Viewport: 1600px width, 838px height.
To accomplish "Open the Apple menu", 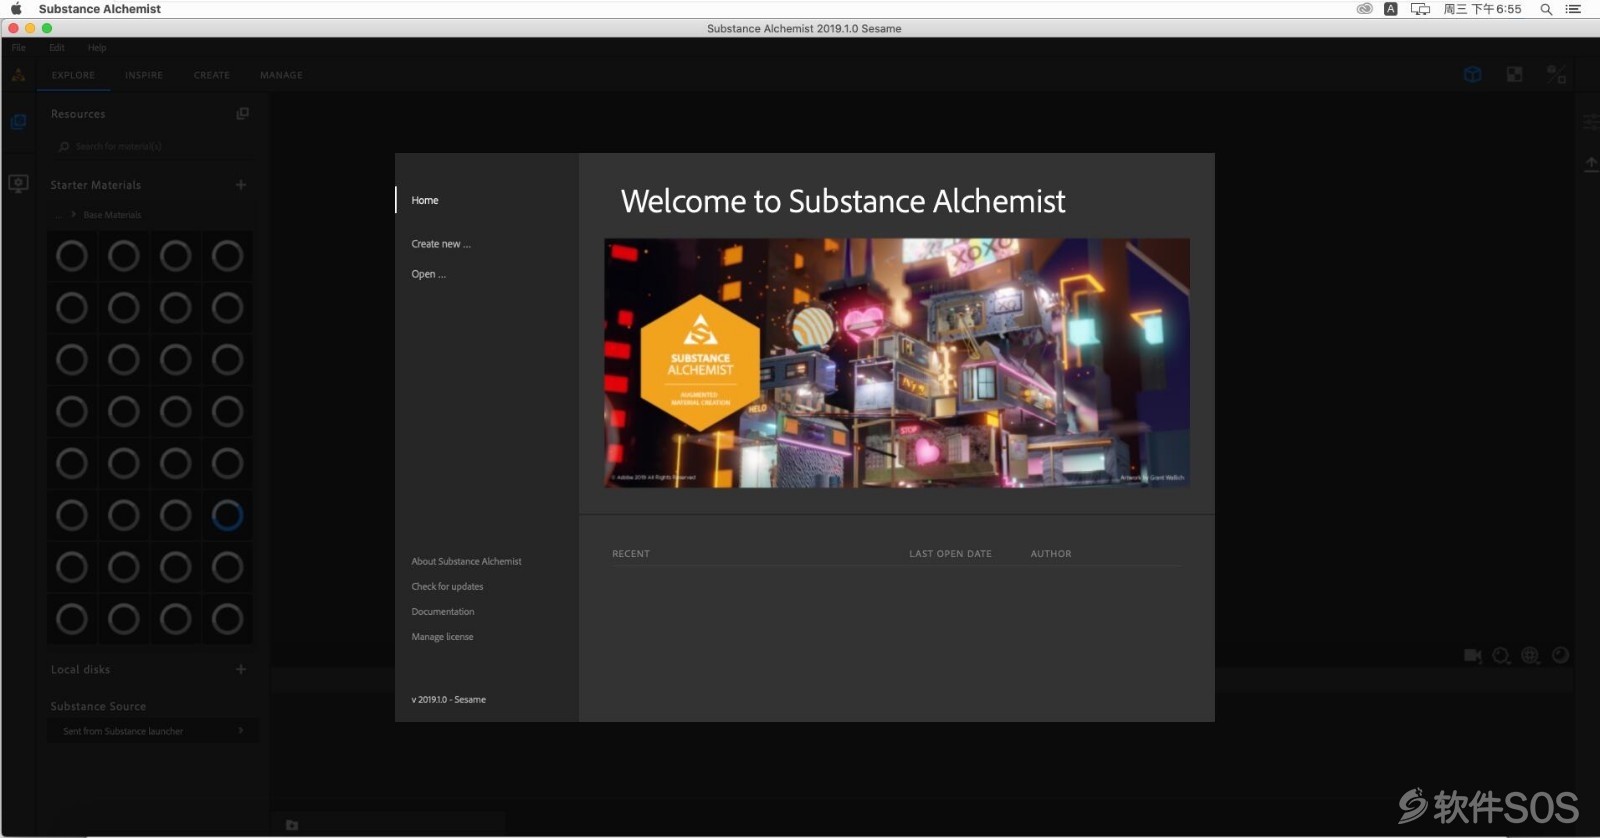I will pyautogui.click(x=16, y=9).
